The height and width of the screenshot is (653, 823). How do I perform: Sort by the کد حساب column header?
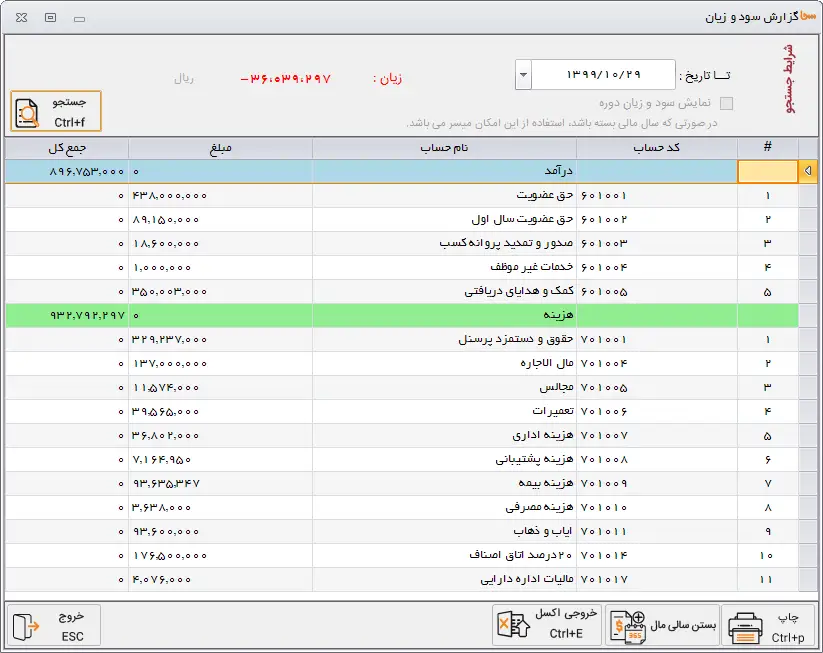coord(656,148)
